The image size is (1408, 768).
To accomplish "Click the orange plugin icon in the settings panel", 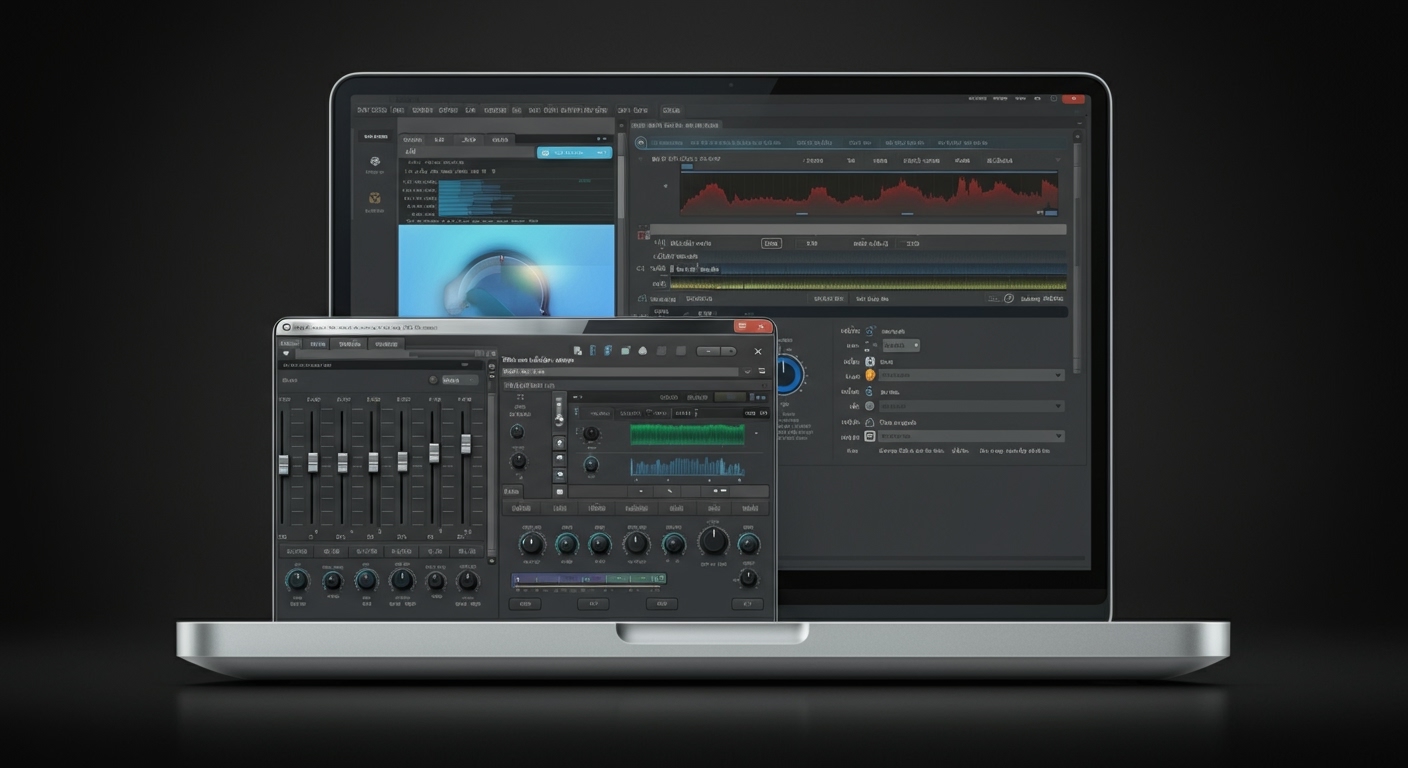I will click(x=870, y=375).
